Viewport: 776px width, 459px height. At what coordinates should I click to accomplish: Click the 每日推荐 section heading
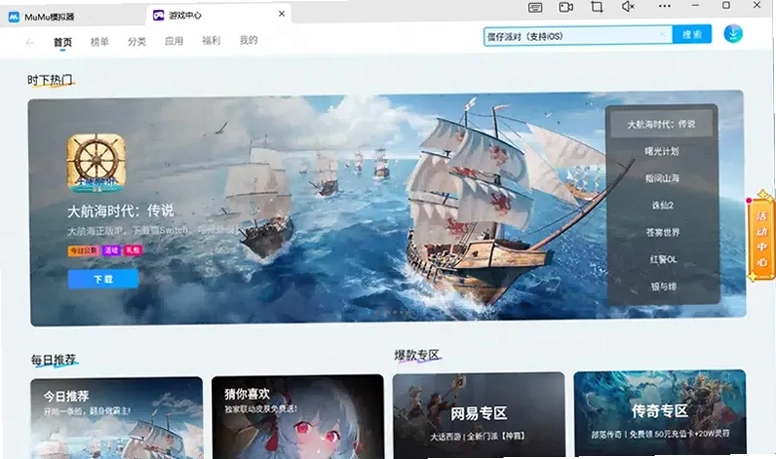click(54, 359)
